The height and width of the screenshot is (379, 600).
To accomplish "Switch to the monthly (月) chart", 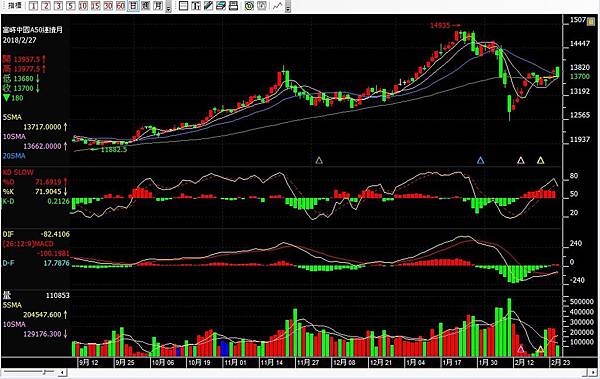I will tap(158, 6).
